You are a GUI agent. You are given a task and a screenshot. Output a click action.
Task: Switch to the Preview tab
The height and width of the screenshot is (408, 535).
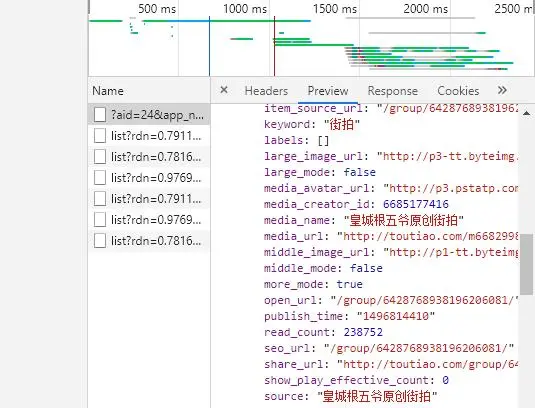(328, 91)
